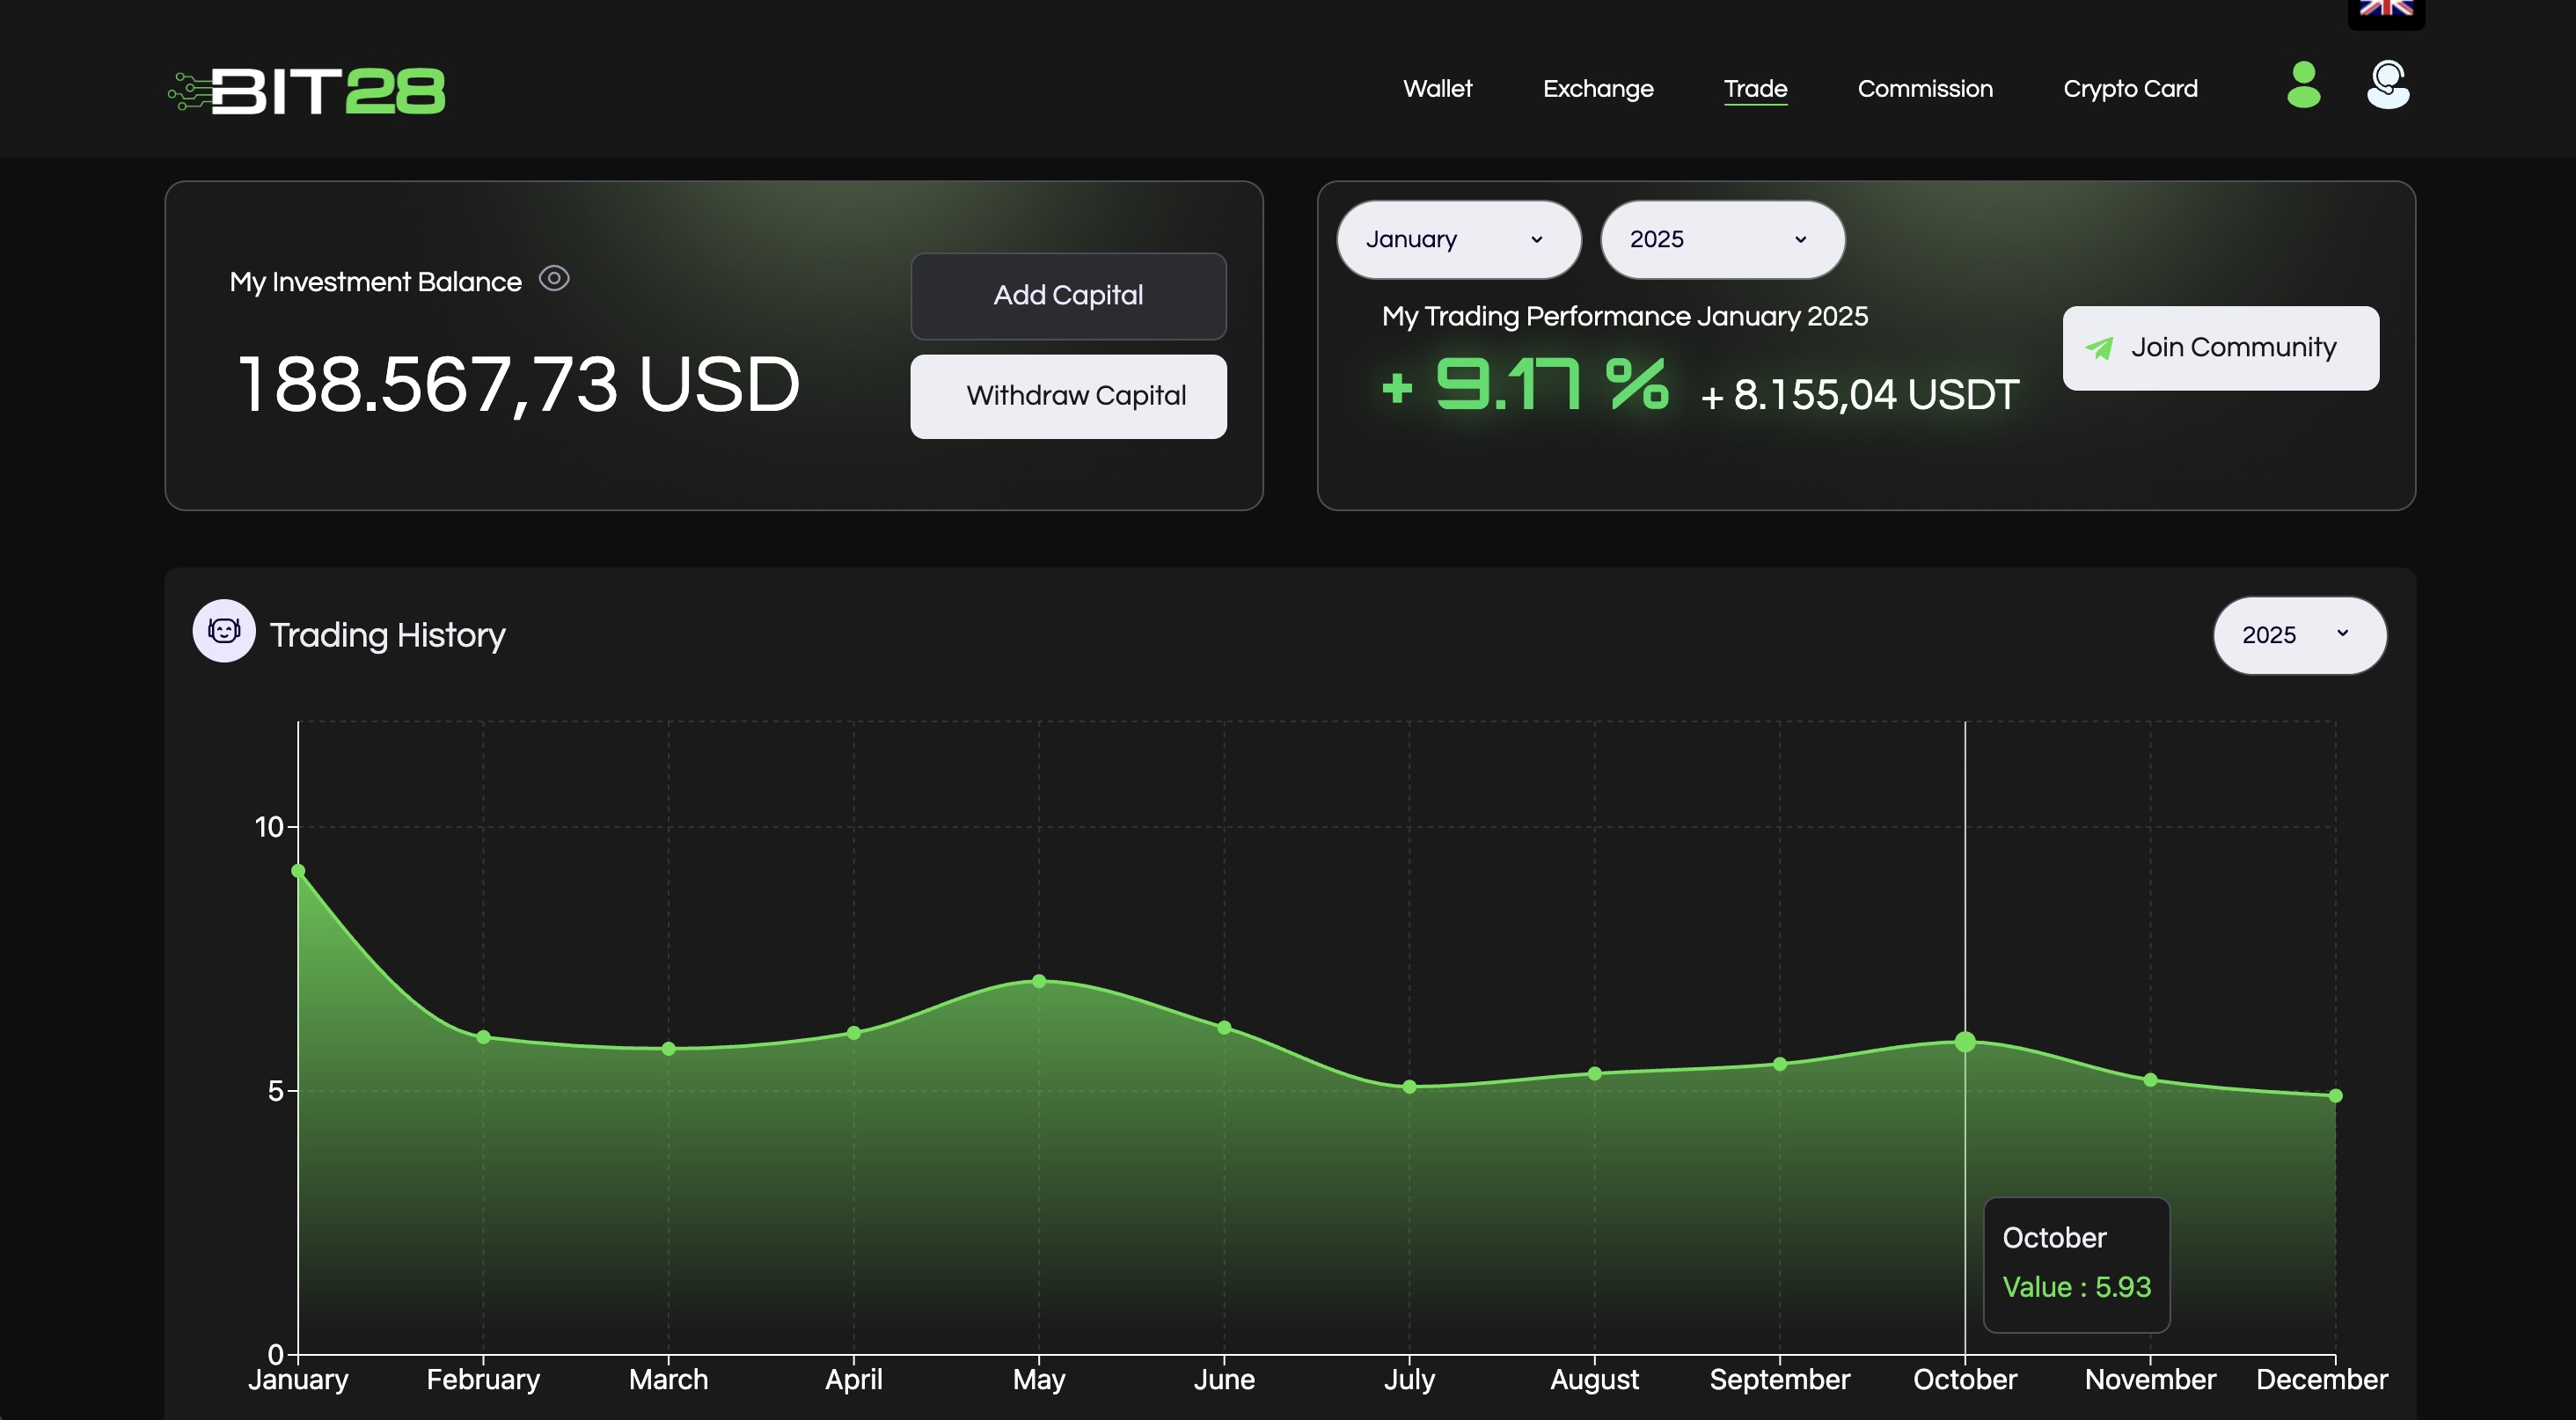Click the Withdraw Capital button
This screenshot has width=2576, height=1420.
[x=1067, y=396]
